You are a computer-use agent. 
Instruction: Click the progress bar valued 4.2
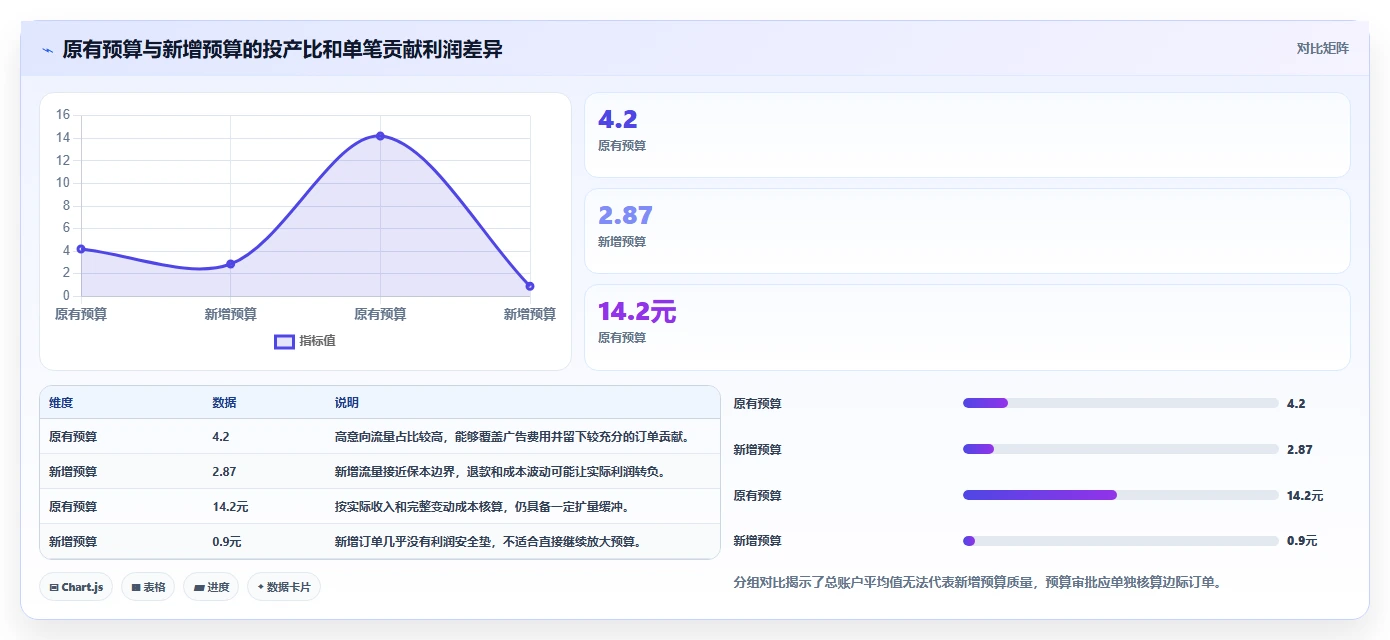click(x=1120, y=403)
